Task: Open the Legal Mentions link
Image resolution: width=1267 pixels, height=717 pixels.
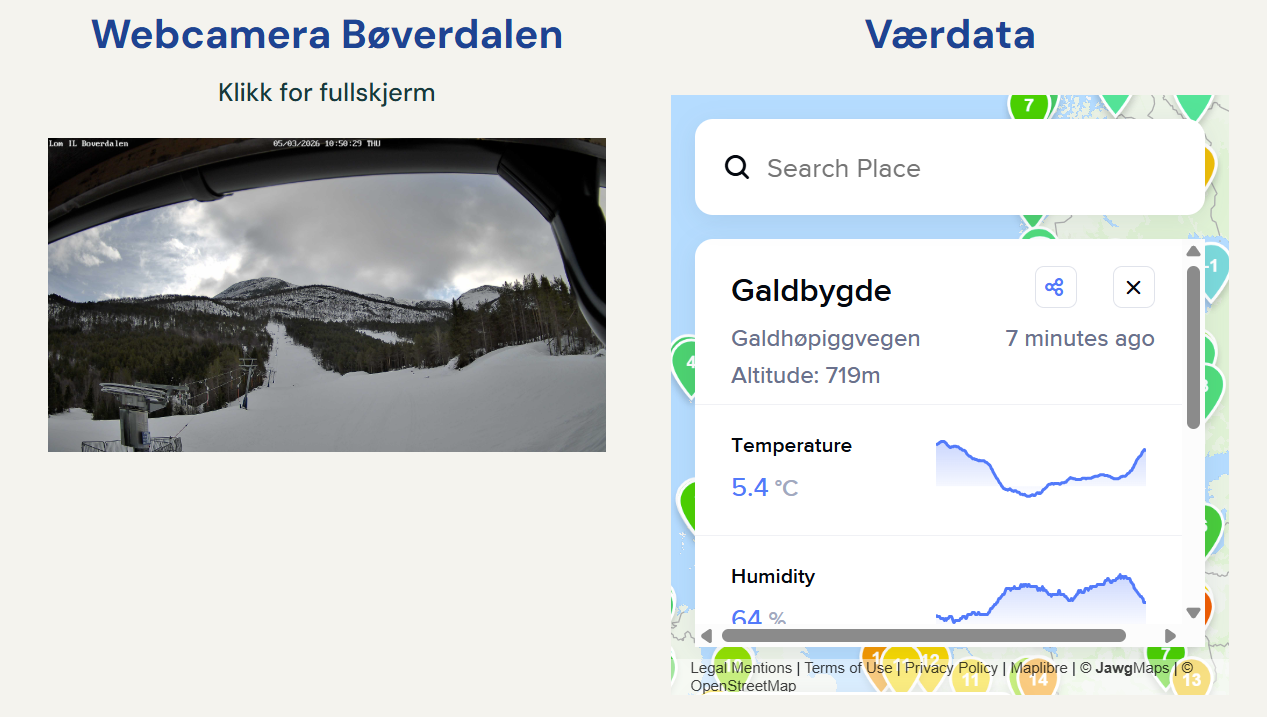Action: point(741,668)
